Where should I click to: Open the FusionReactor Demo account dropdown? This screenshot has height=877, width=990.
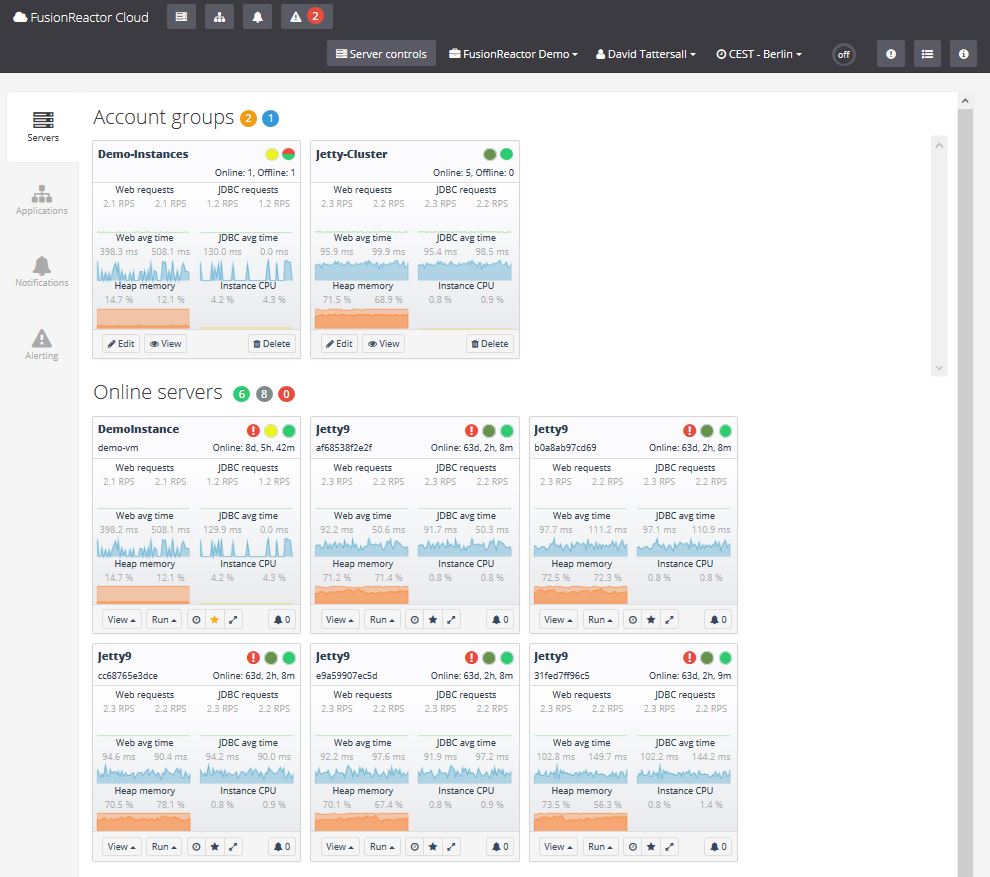[513, 54]
